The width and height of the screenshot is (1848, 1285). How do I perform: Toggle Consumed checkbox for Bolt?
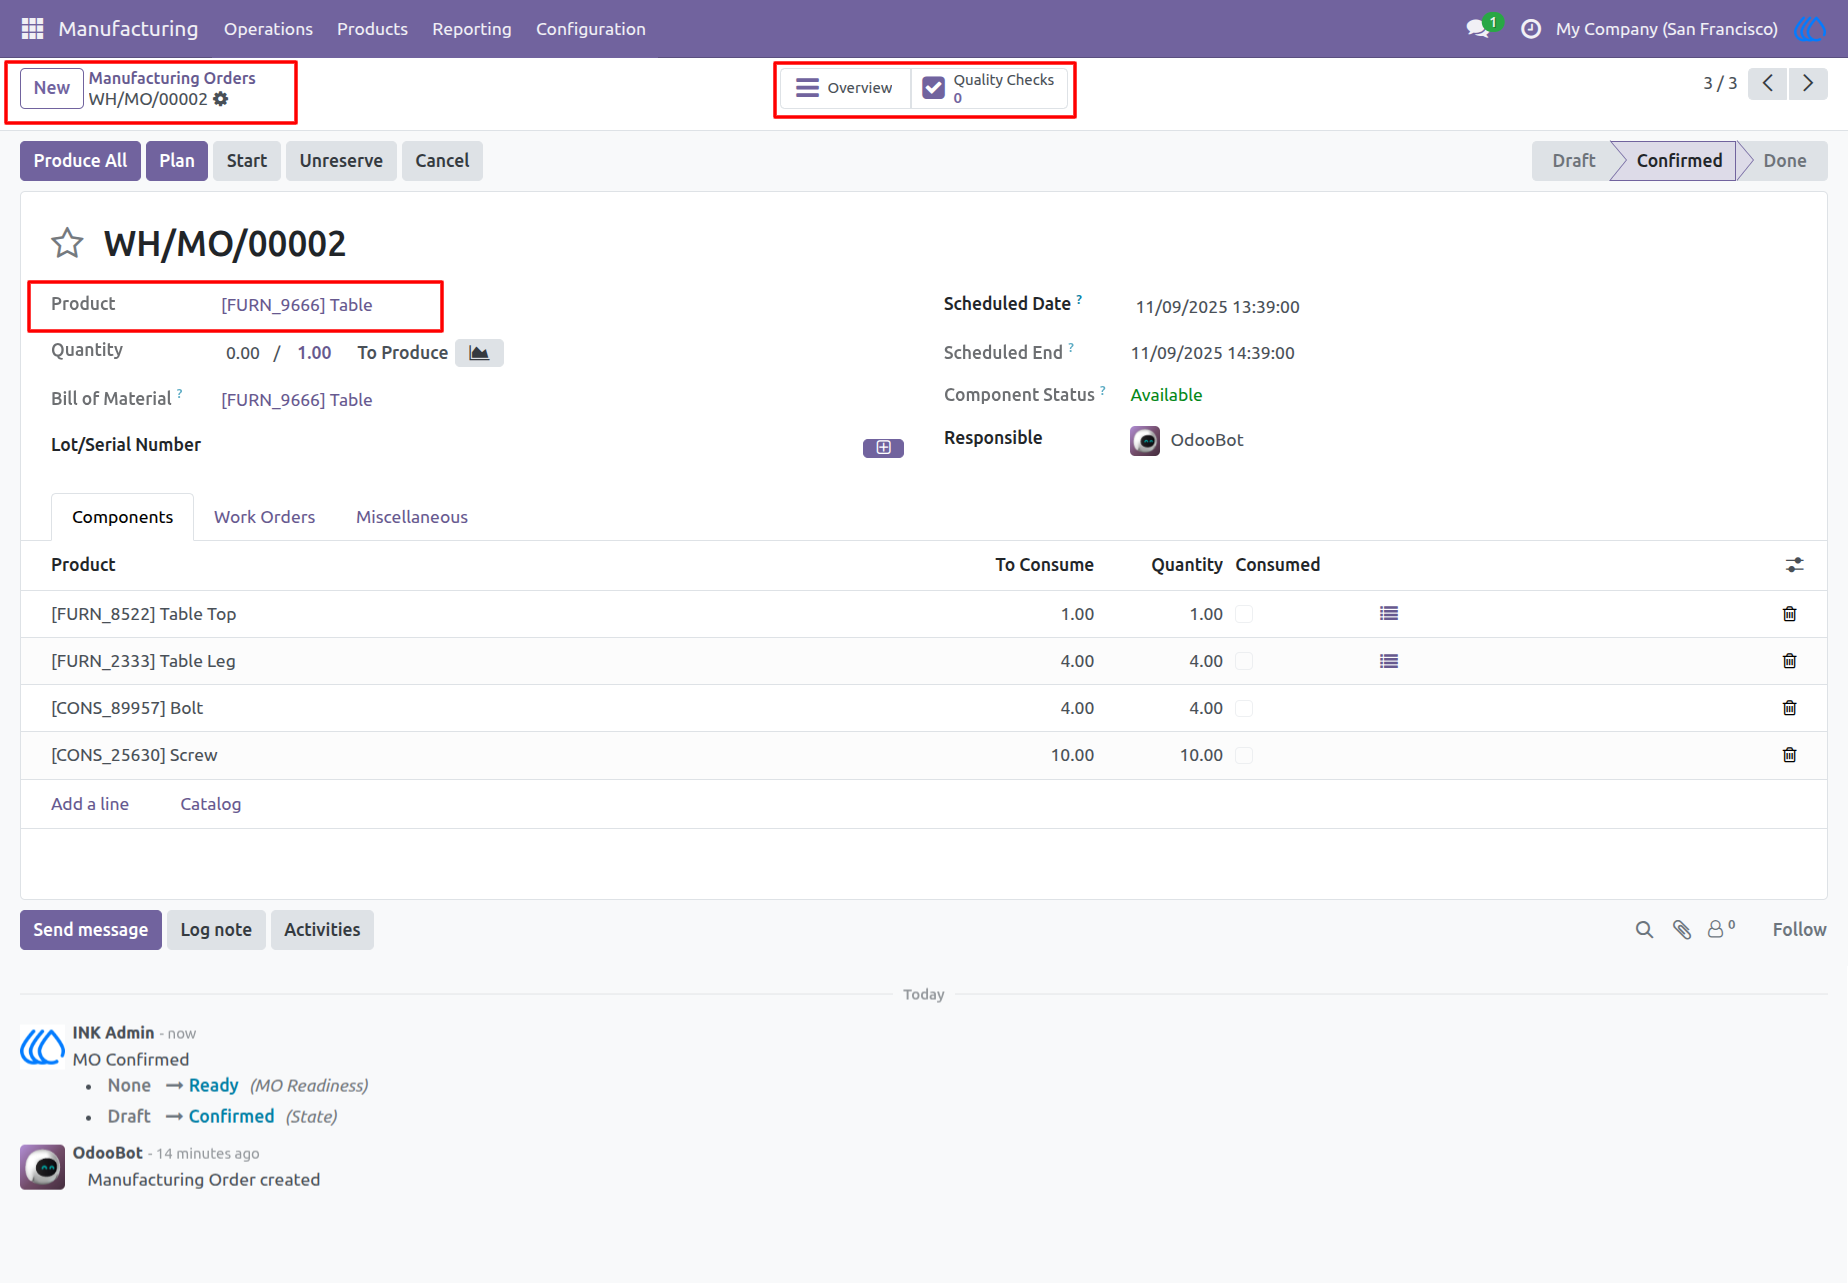[x=1244, y=708]
